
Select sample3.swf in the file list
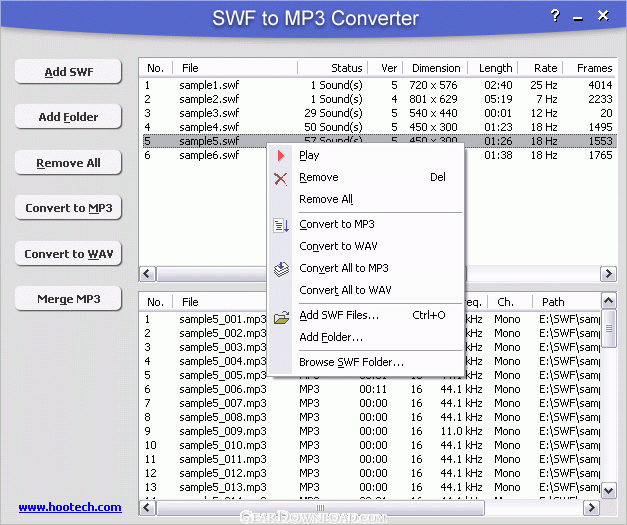209,113
